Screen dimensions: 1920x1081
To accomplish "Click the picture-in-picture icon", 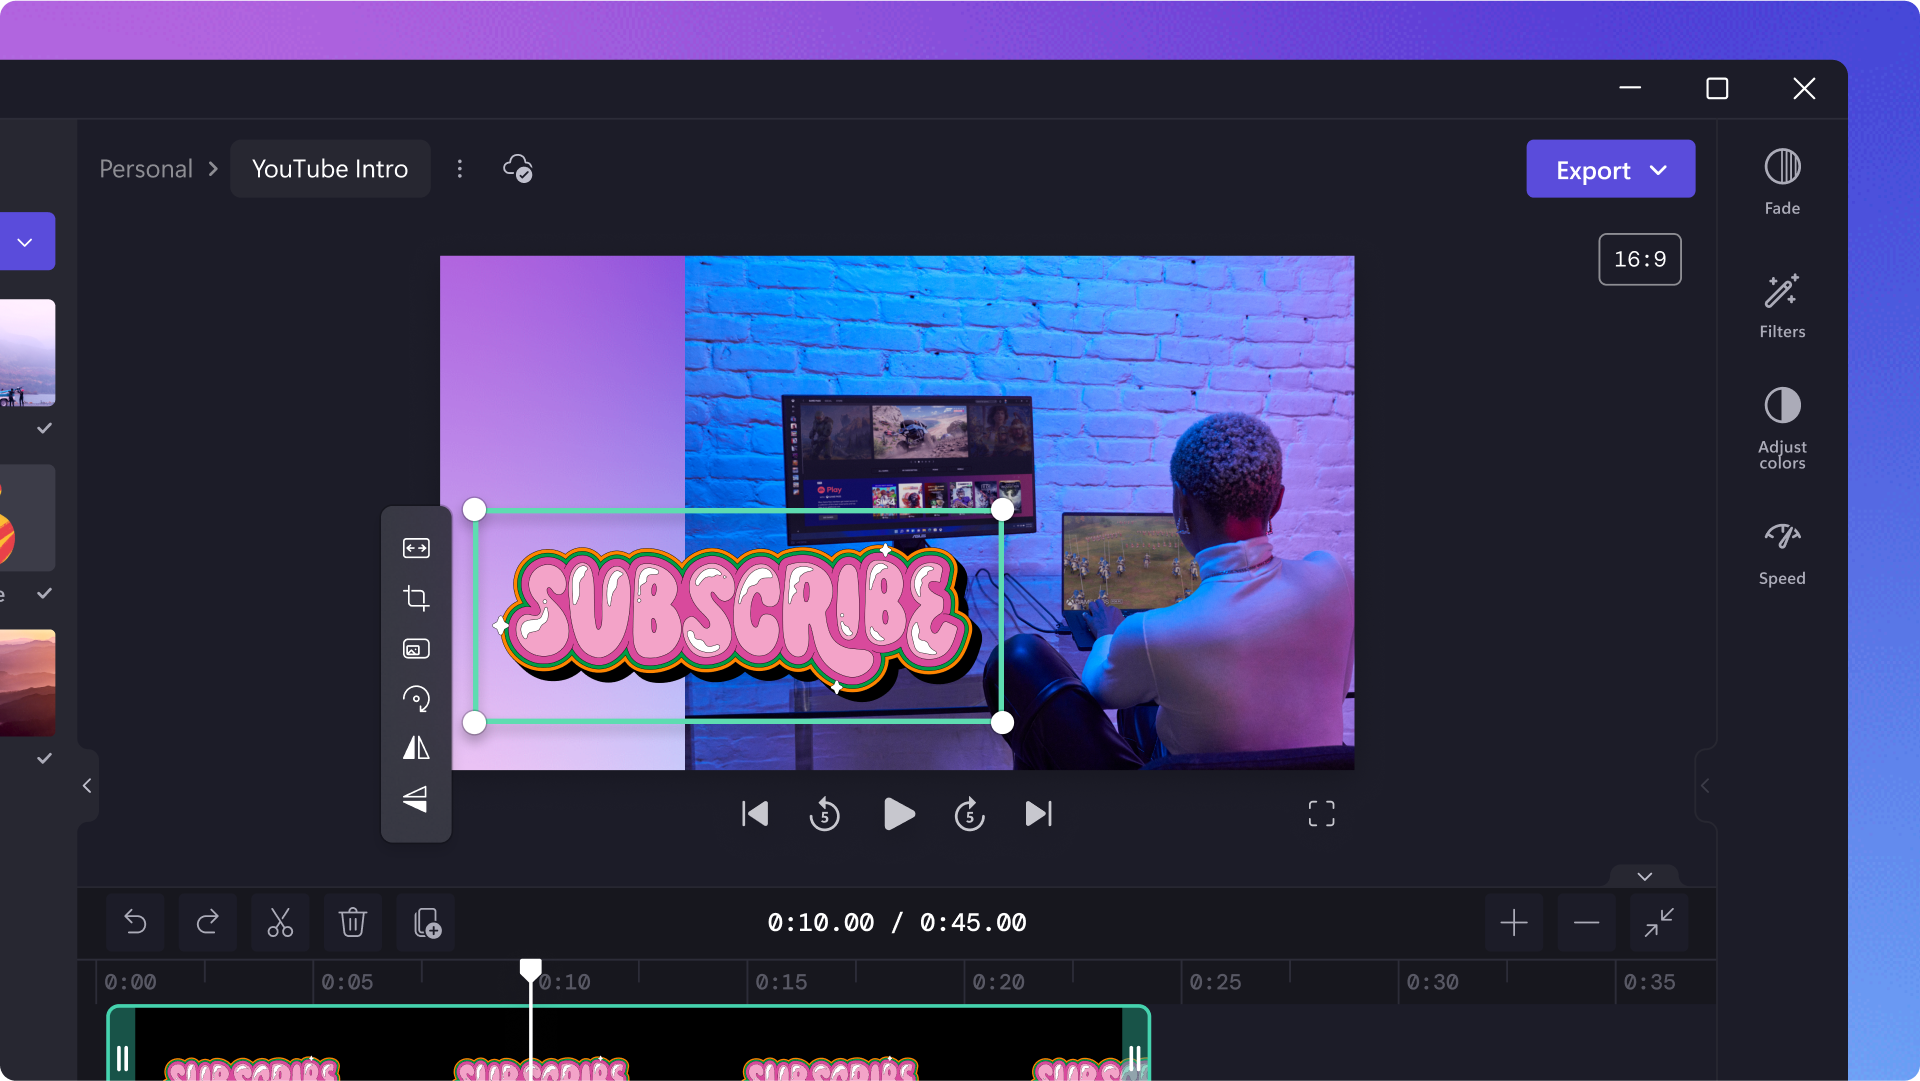I will [x=417, y=647].
